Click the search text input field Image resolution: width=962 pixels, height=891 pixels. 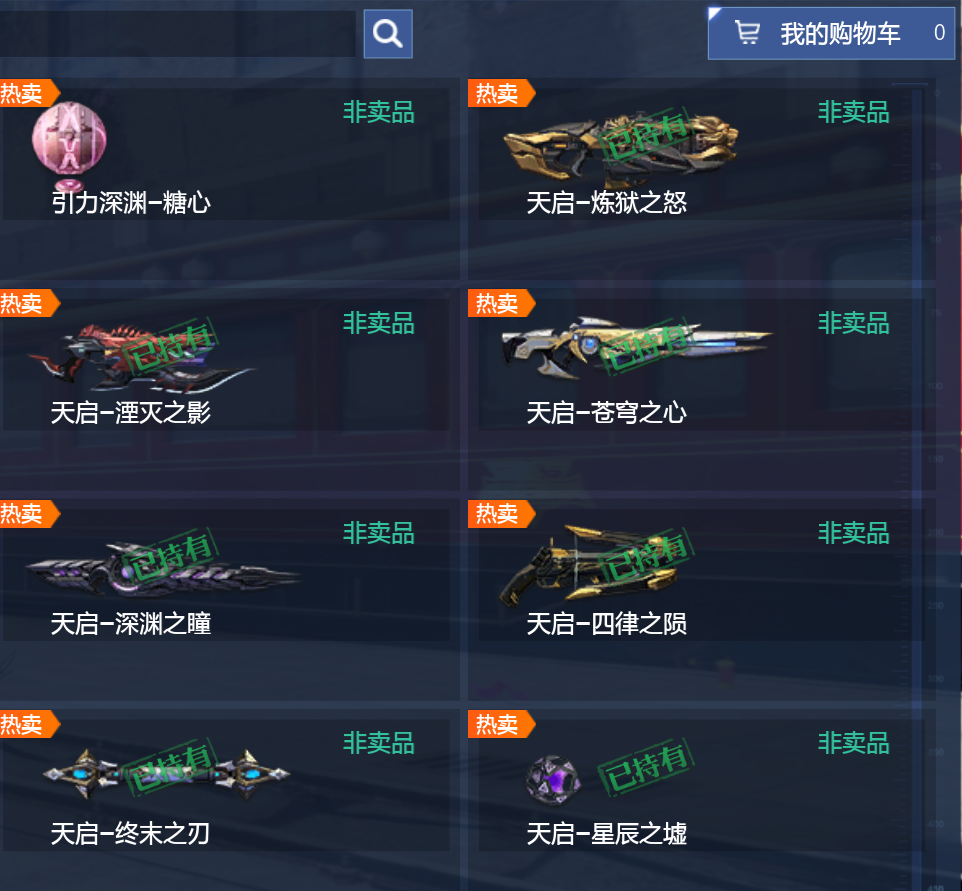(x=177, y=34)
